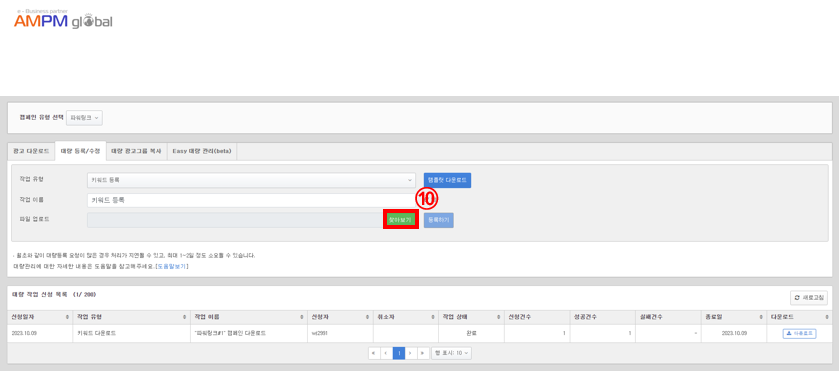Click the 성공건수 column header
This screenshot has height=372, width=839.
point(602,317)
